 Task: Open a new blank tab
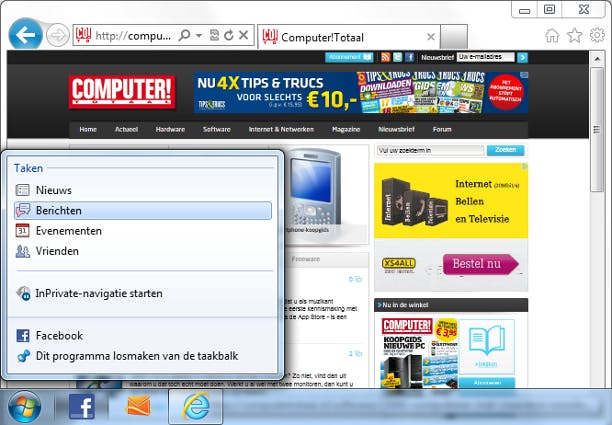pos(454,37)
